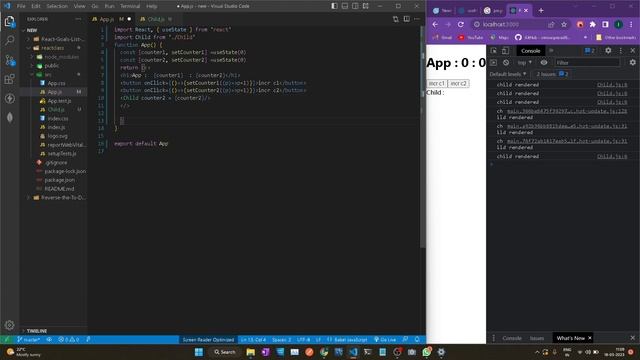Click the Chrome back arrow
This screenshot has height=360, width=640.
pos(435,24)
